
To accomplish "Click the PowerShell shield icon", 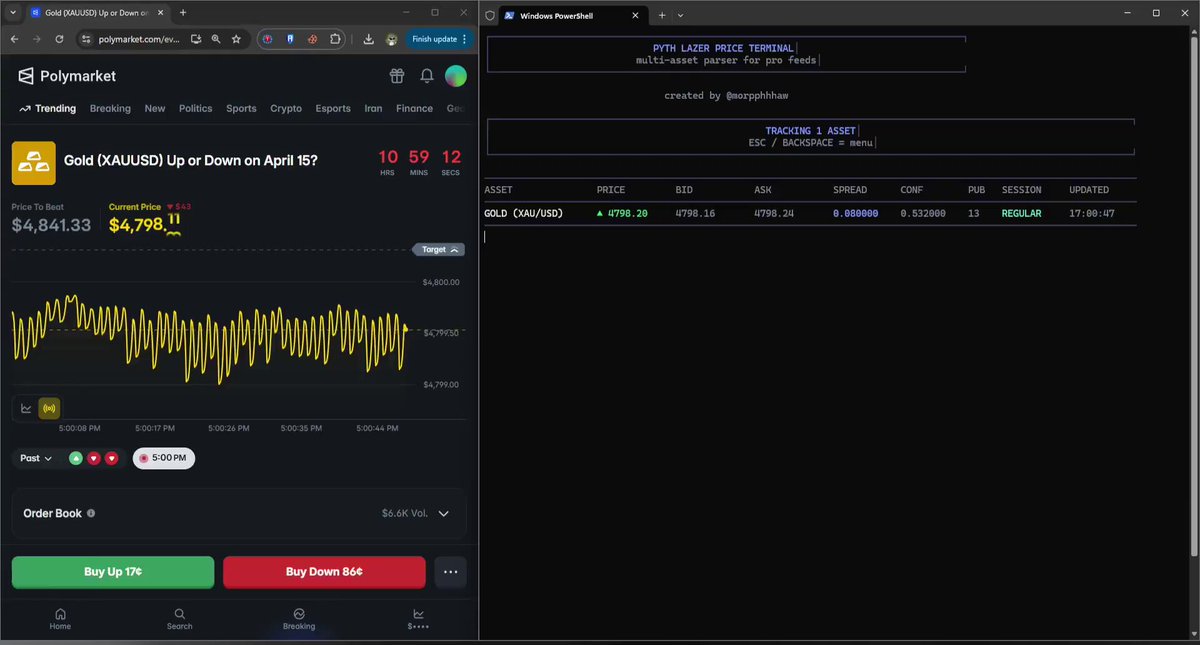I will [490, 14].
